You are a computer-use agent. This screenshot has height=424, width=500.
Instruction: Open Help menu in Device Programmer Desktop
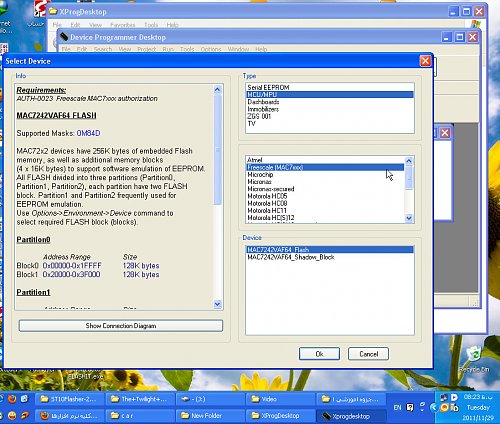click(x=261, y=49)
